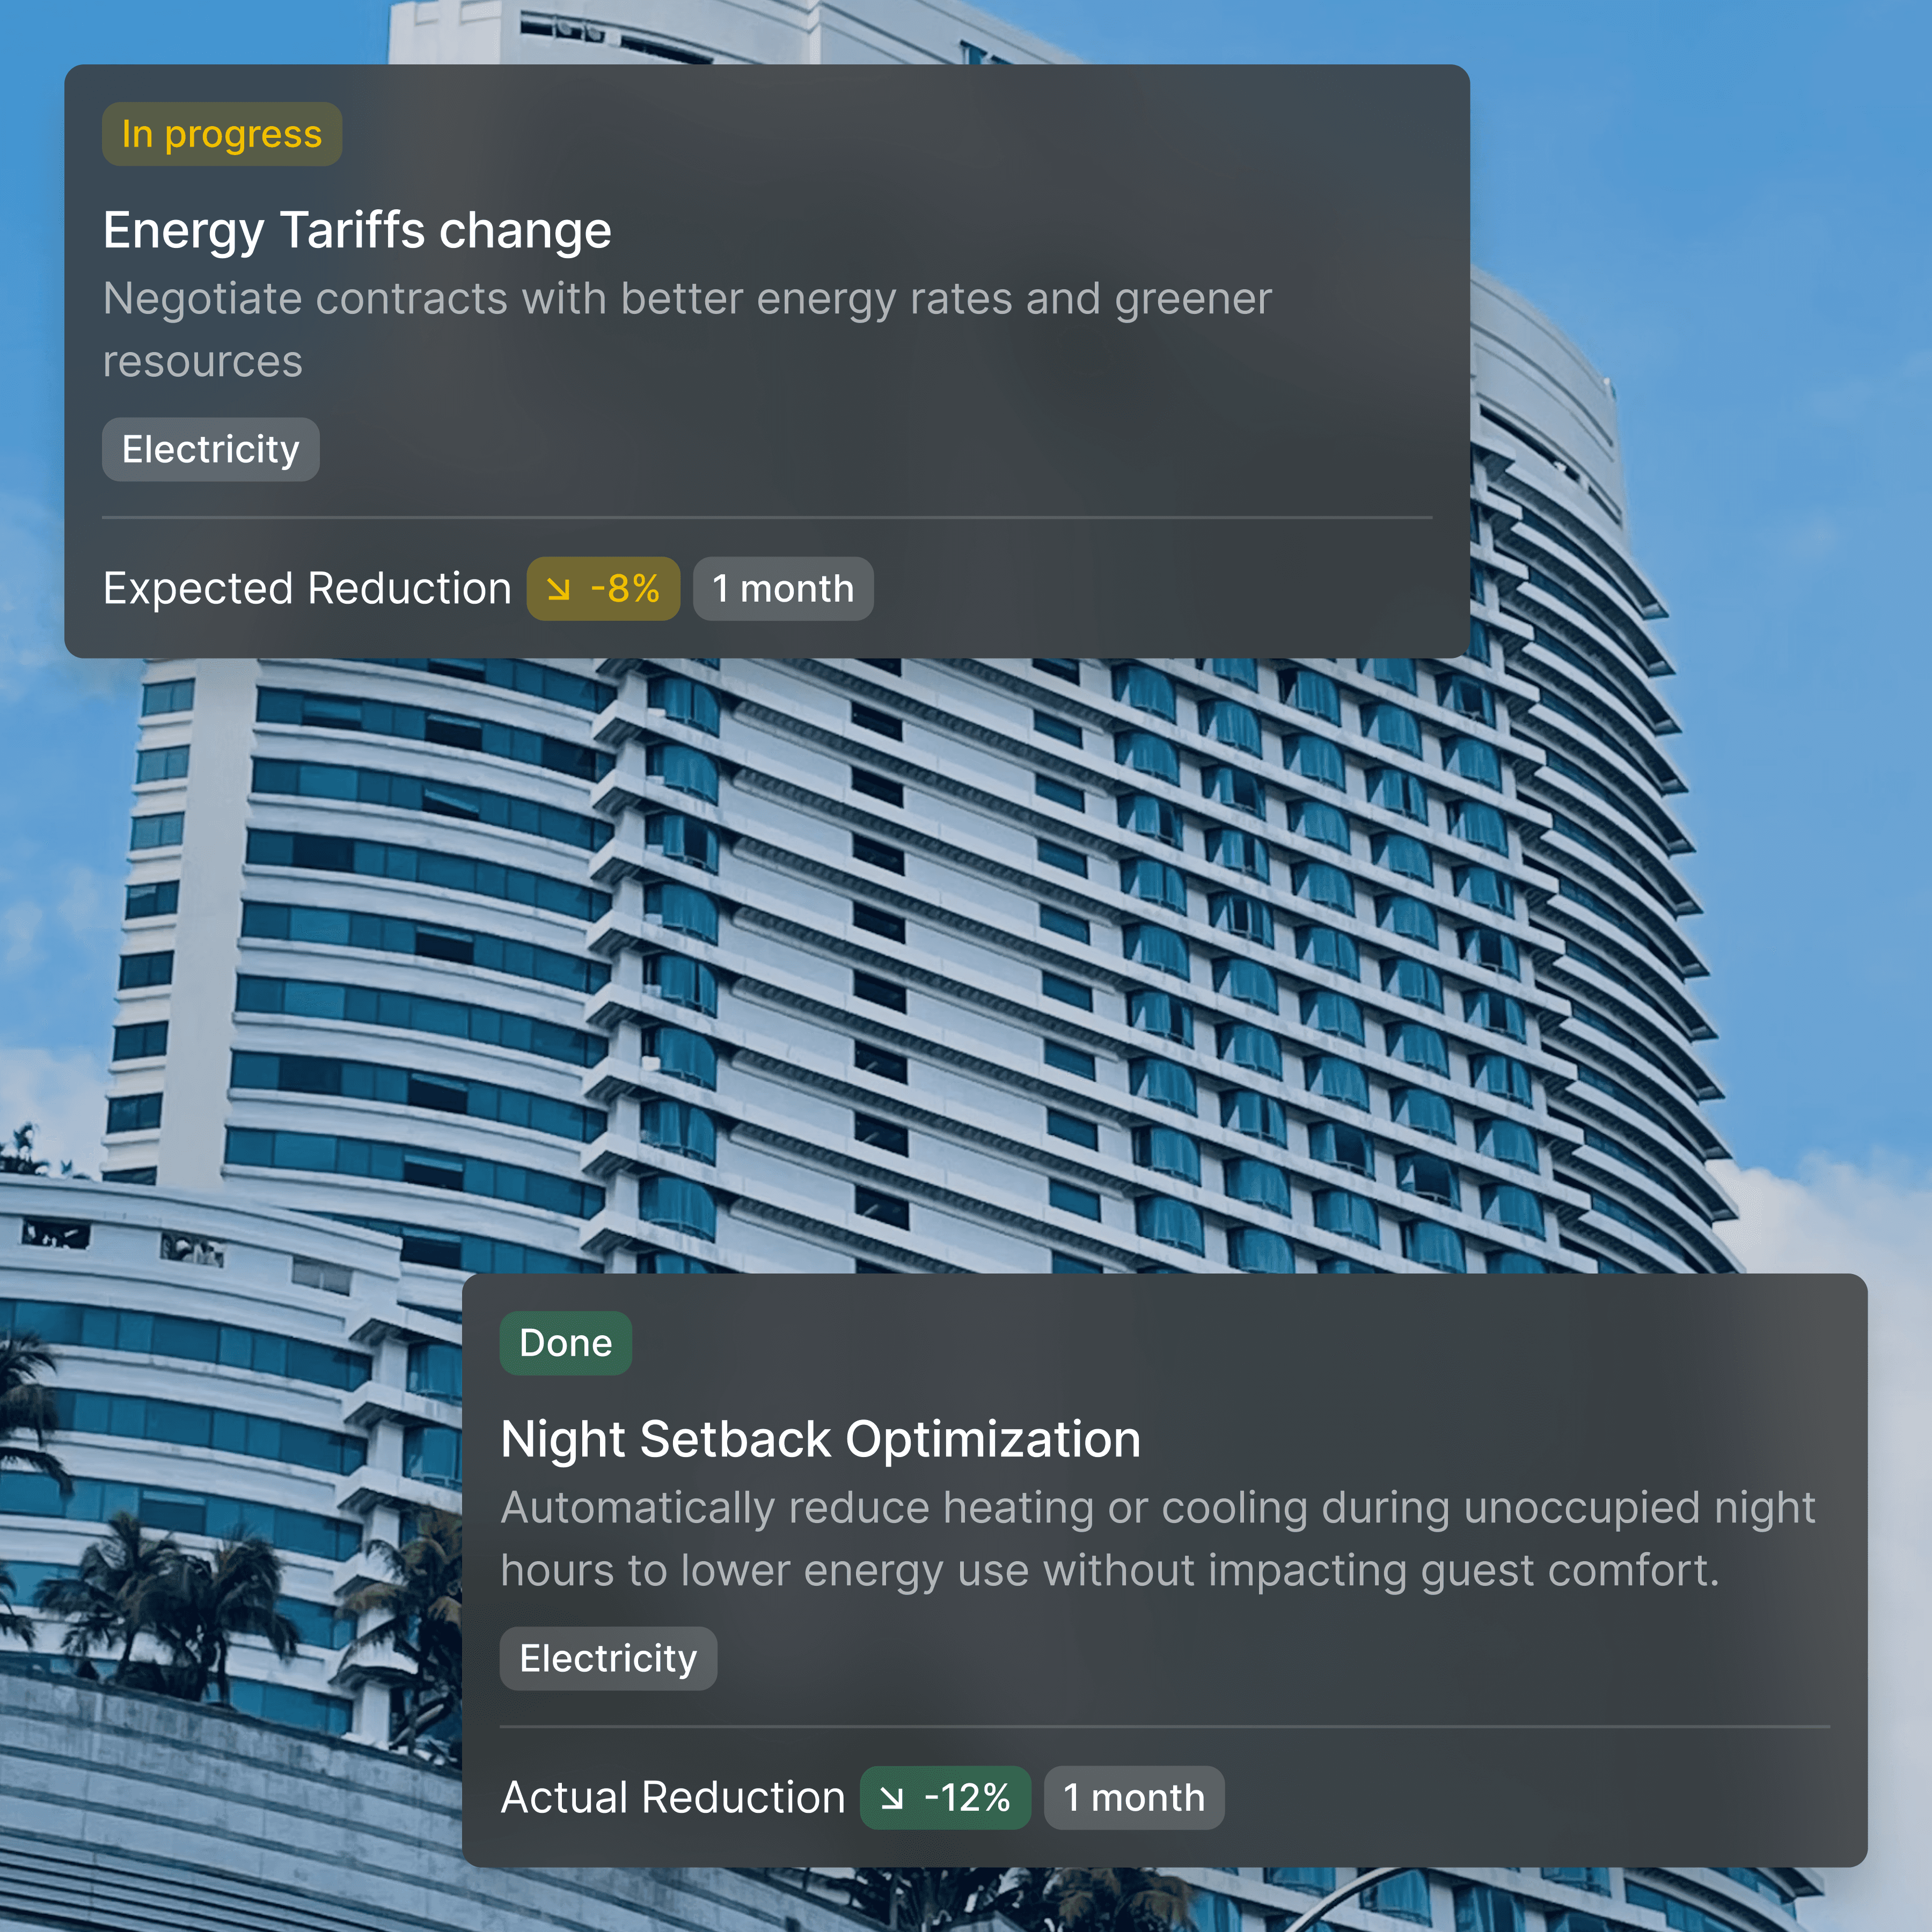The height and width of the screenshot is (1932, 1932).
Task: Click the -12% actual reduction badge
Action: [x=945, y=1798]
